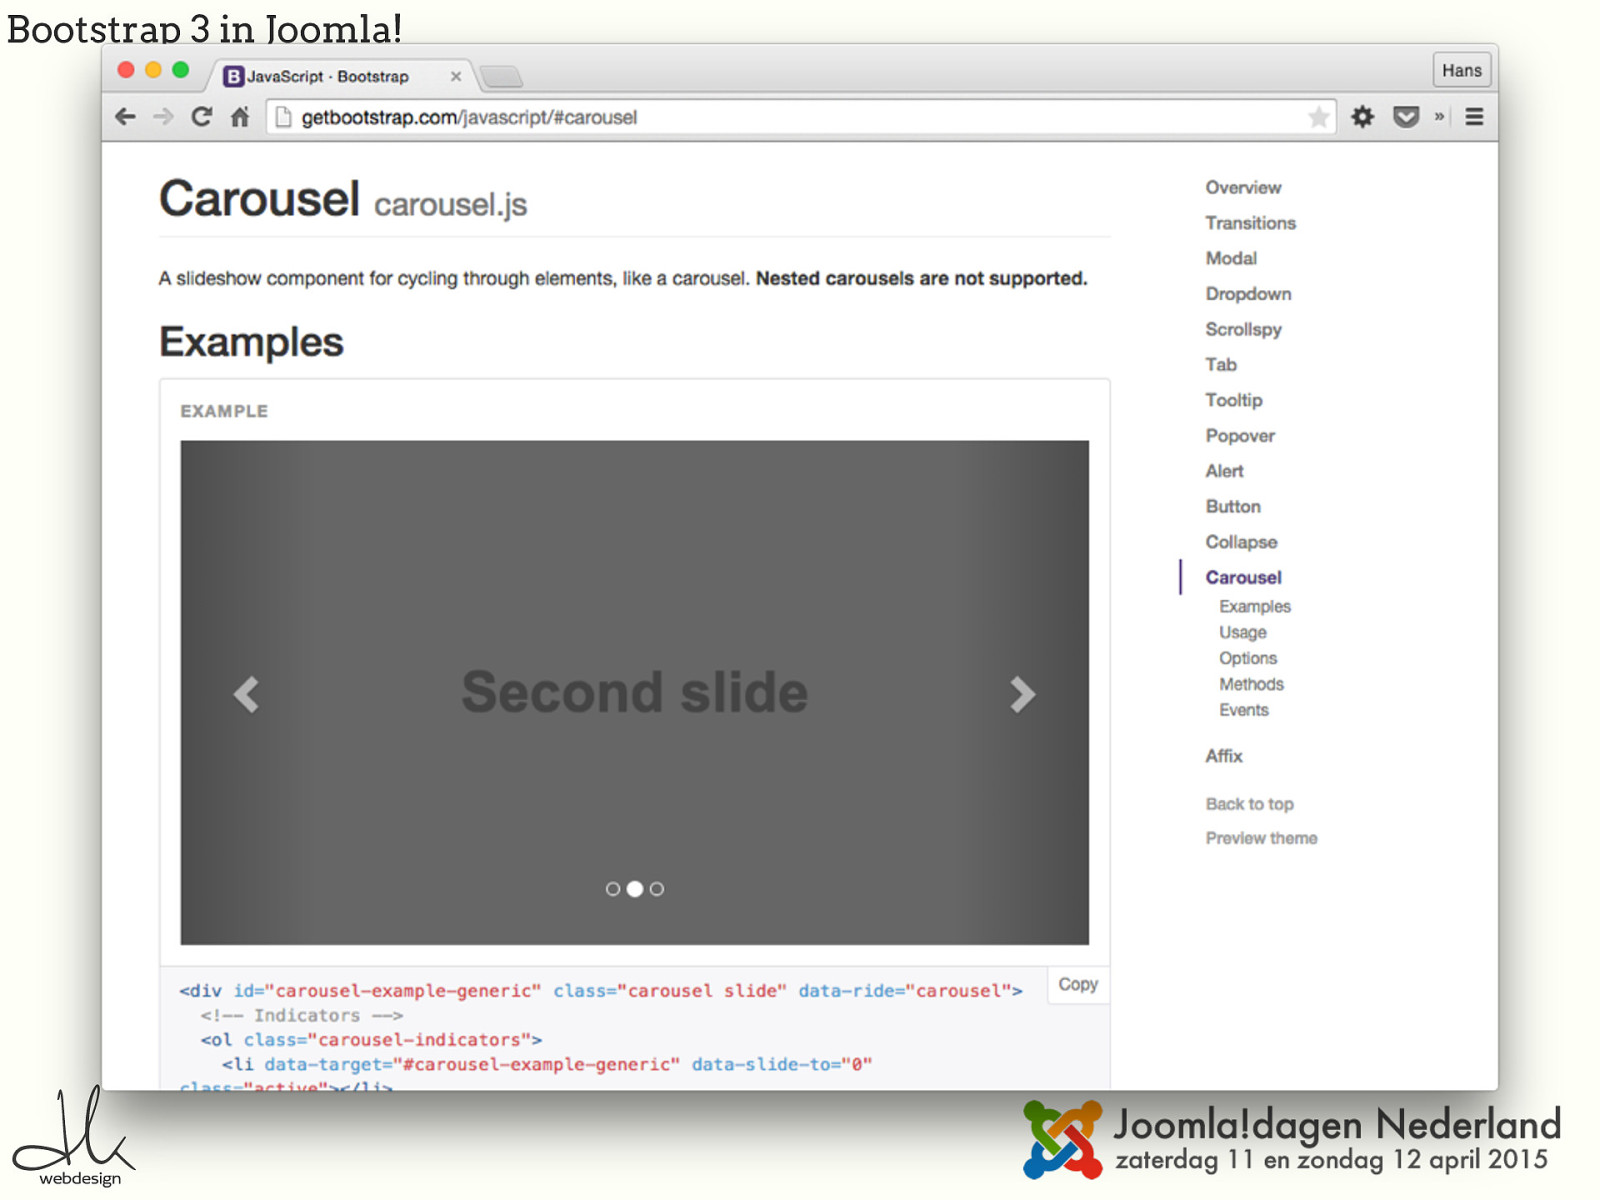The image size is (1600, 1200).
Task: Open the Collapse section link
Action: tap(1241, 542)
